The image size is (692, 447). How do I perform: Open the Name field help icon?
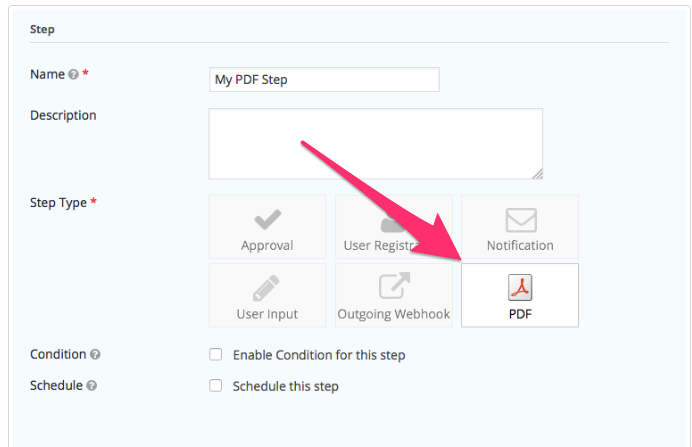click(x=73, y=75)
